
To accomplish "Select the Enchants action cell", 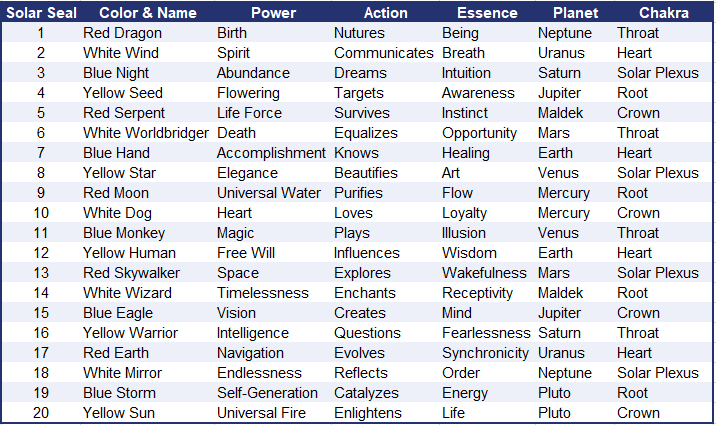I will click(365, 293).
